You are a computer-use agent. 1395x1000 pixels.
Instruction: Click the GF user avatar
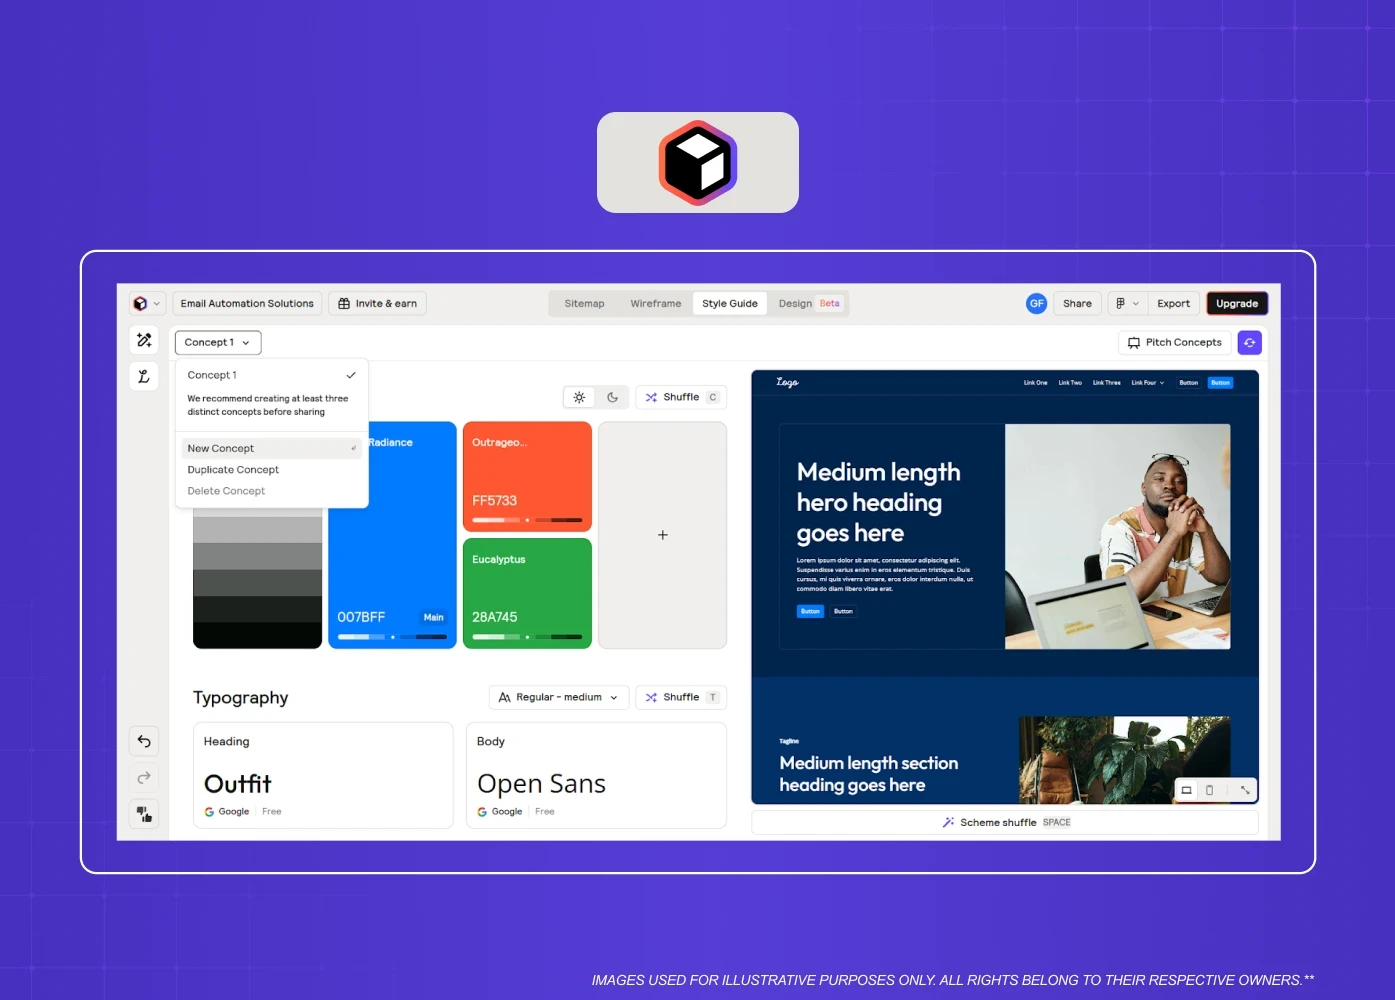(x=1036, y=303)
